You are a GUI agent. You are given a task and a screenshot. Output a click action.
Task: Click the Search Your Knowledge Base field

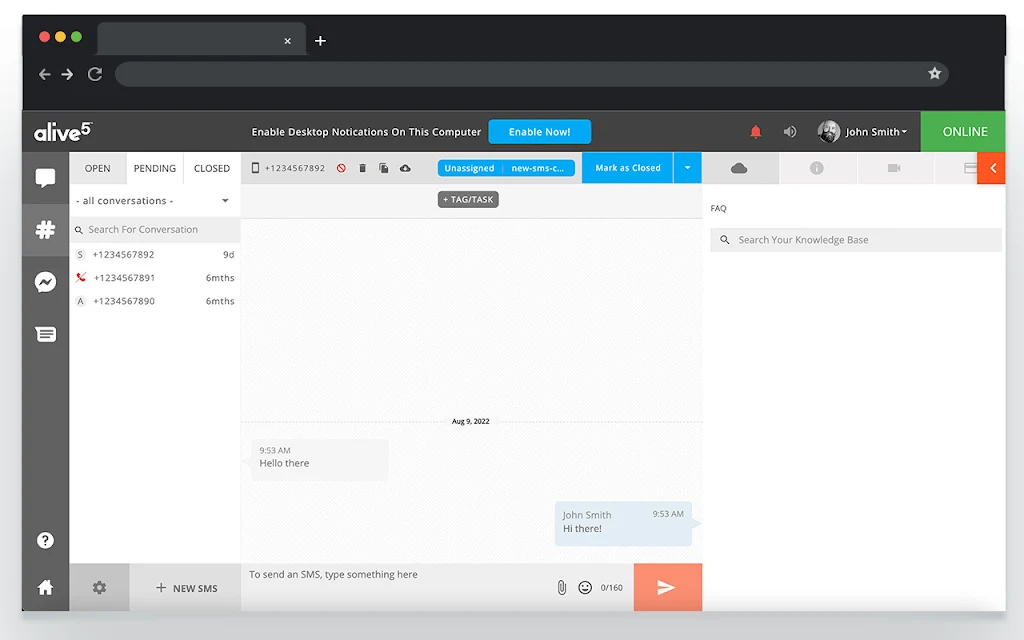click(x=856, y=240)
